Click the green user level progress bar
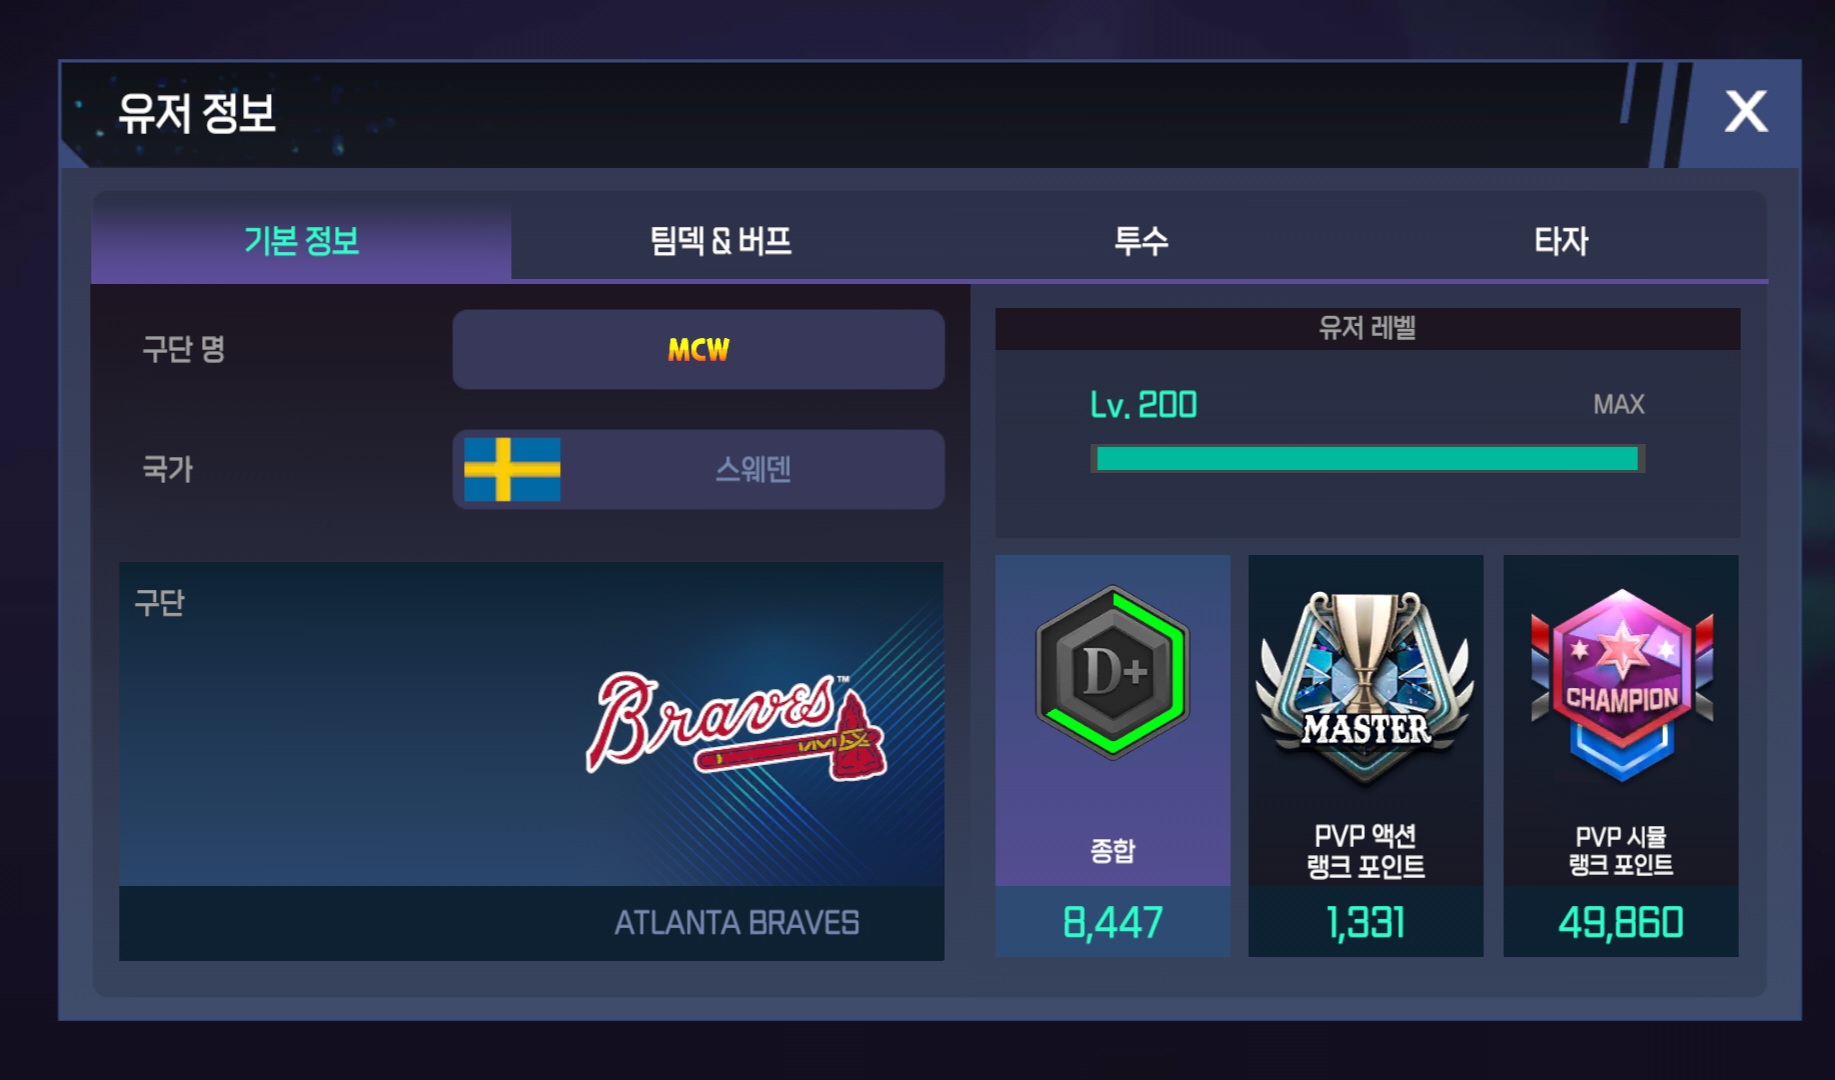The image size is (1835, 1080). 1367,459
